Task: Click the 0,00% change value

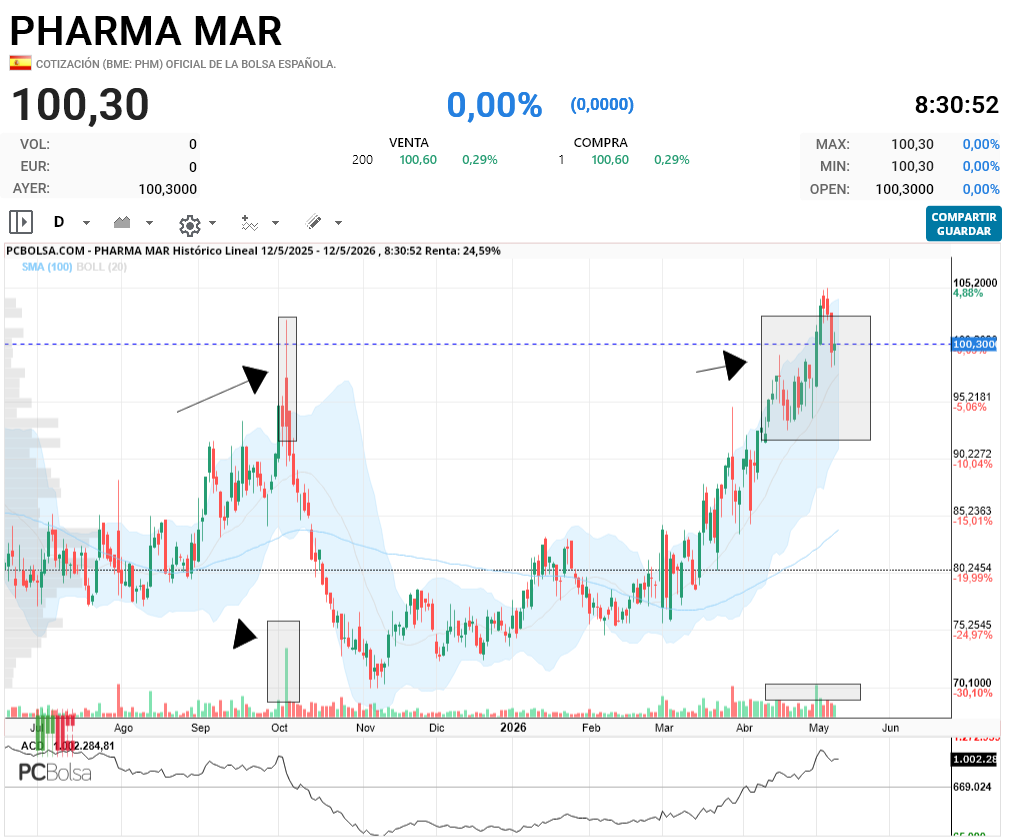Action: click(494, 105)
